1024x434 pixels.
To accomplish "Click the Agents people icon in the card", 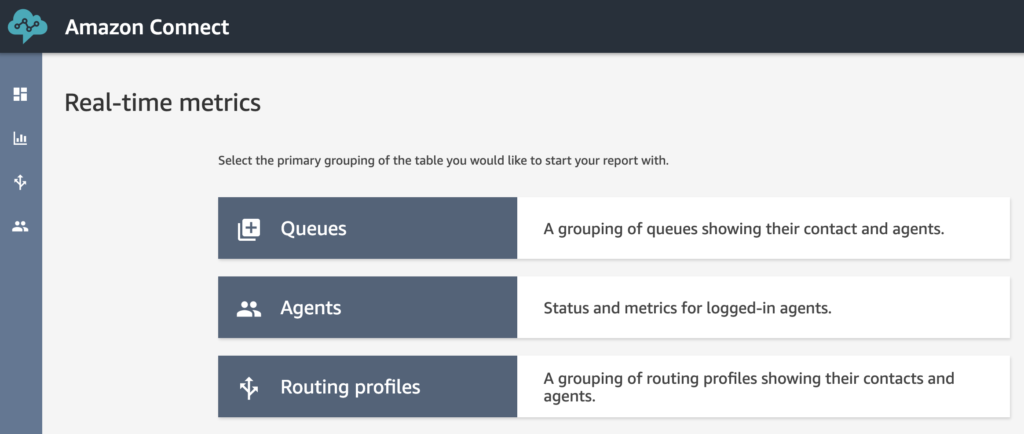I will point(249,309).
